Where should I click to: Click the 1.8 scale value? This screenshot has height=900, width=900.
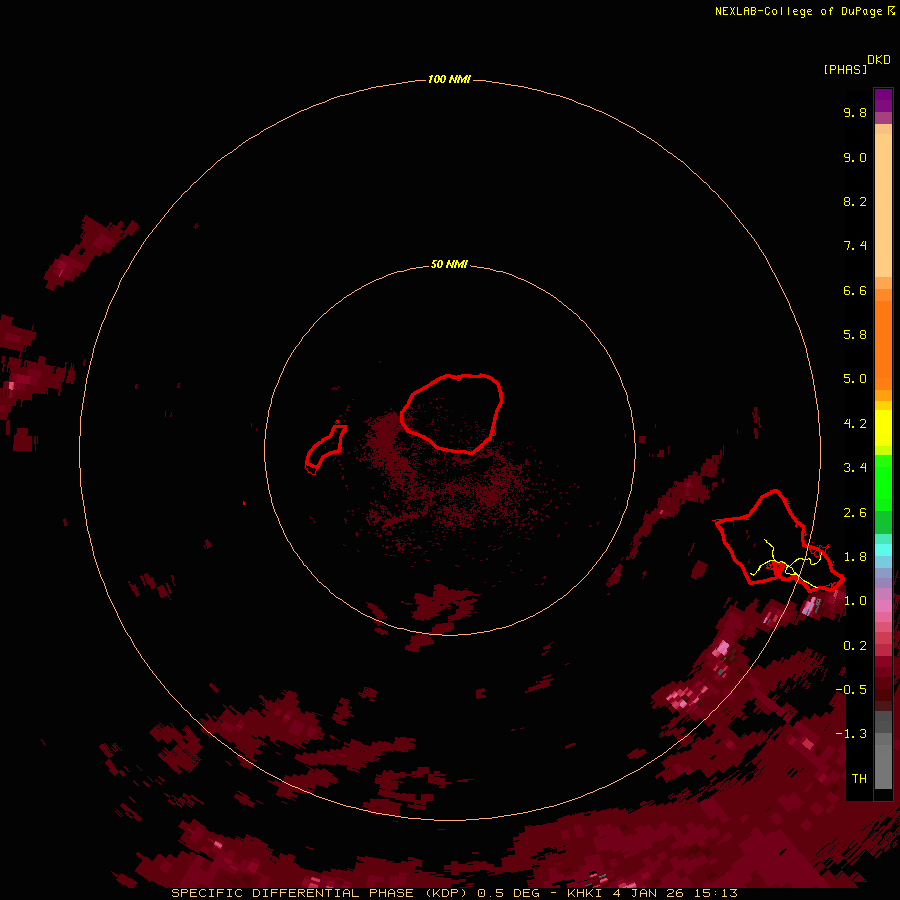coord(855,557)
